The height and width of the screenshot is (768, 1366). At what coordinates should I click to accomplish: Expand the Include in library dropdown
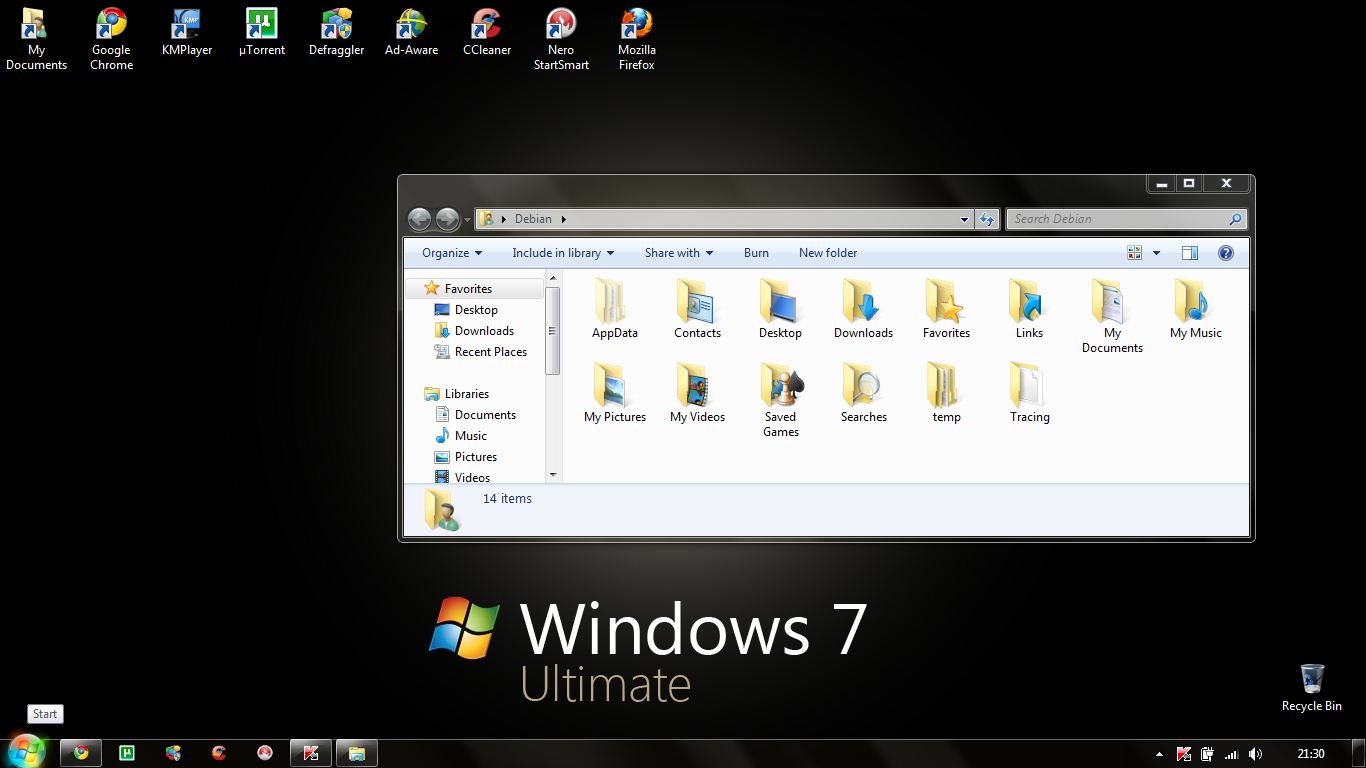click(562, 253)
